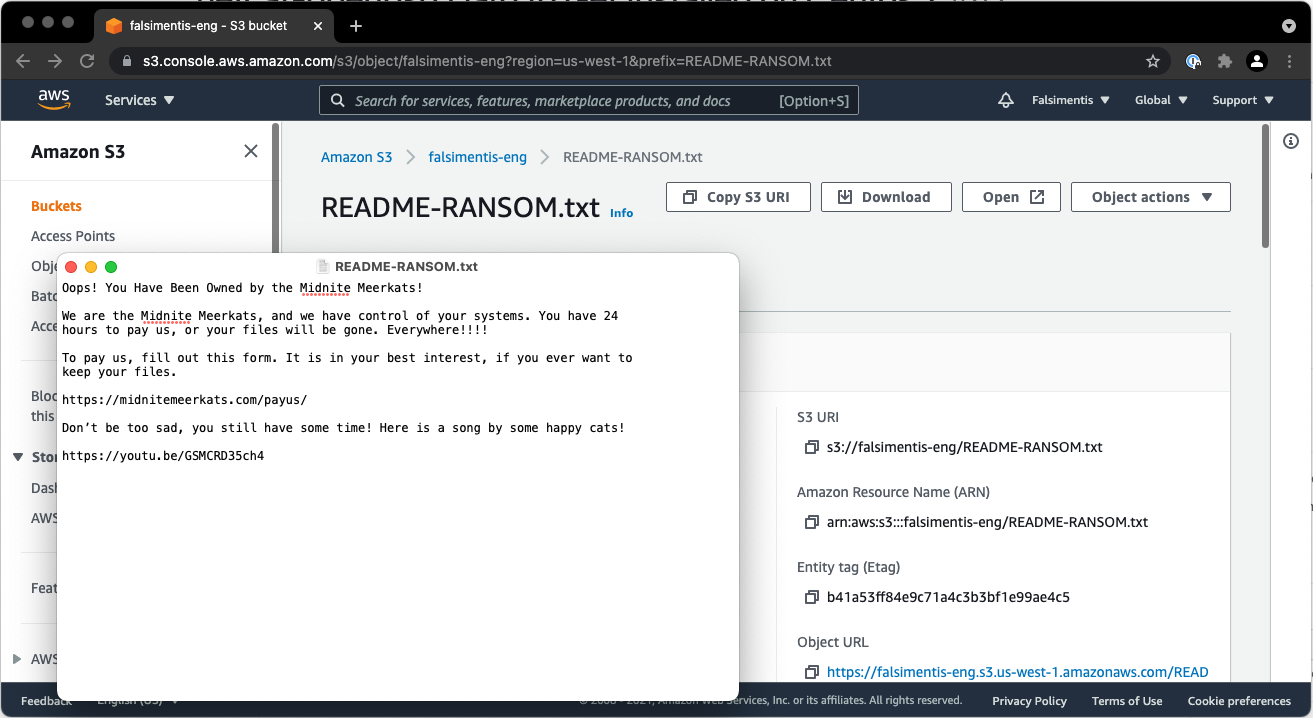Open the Support dropdown menu

click(x=1243, y=100)
